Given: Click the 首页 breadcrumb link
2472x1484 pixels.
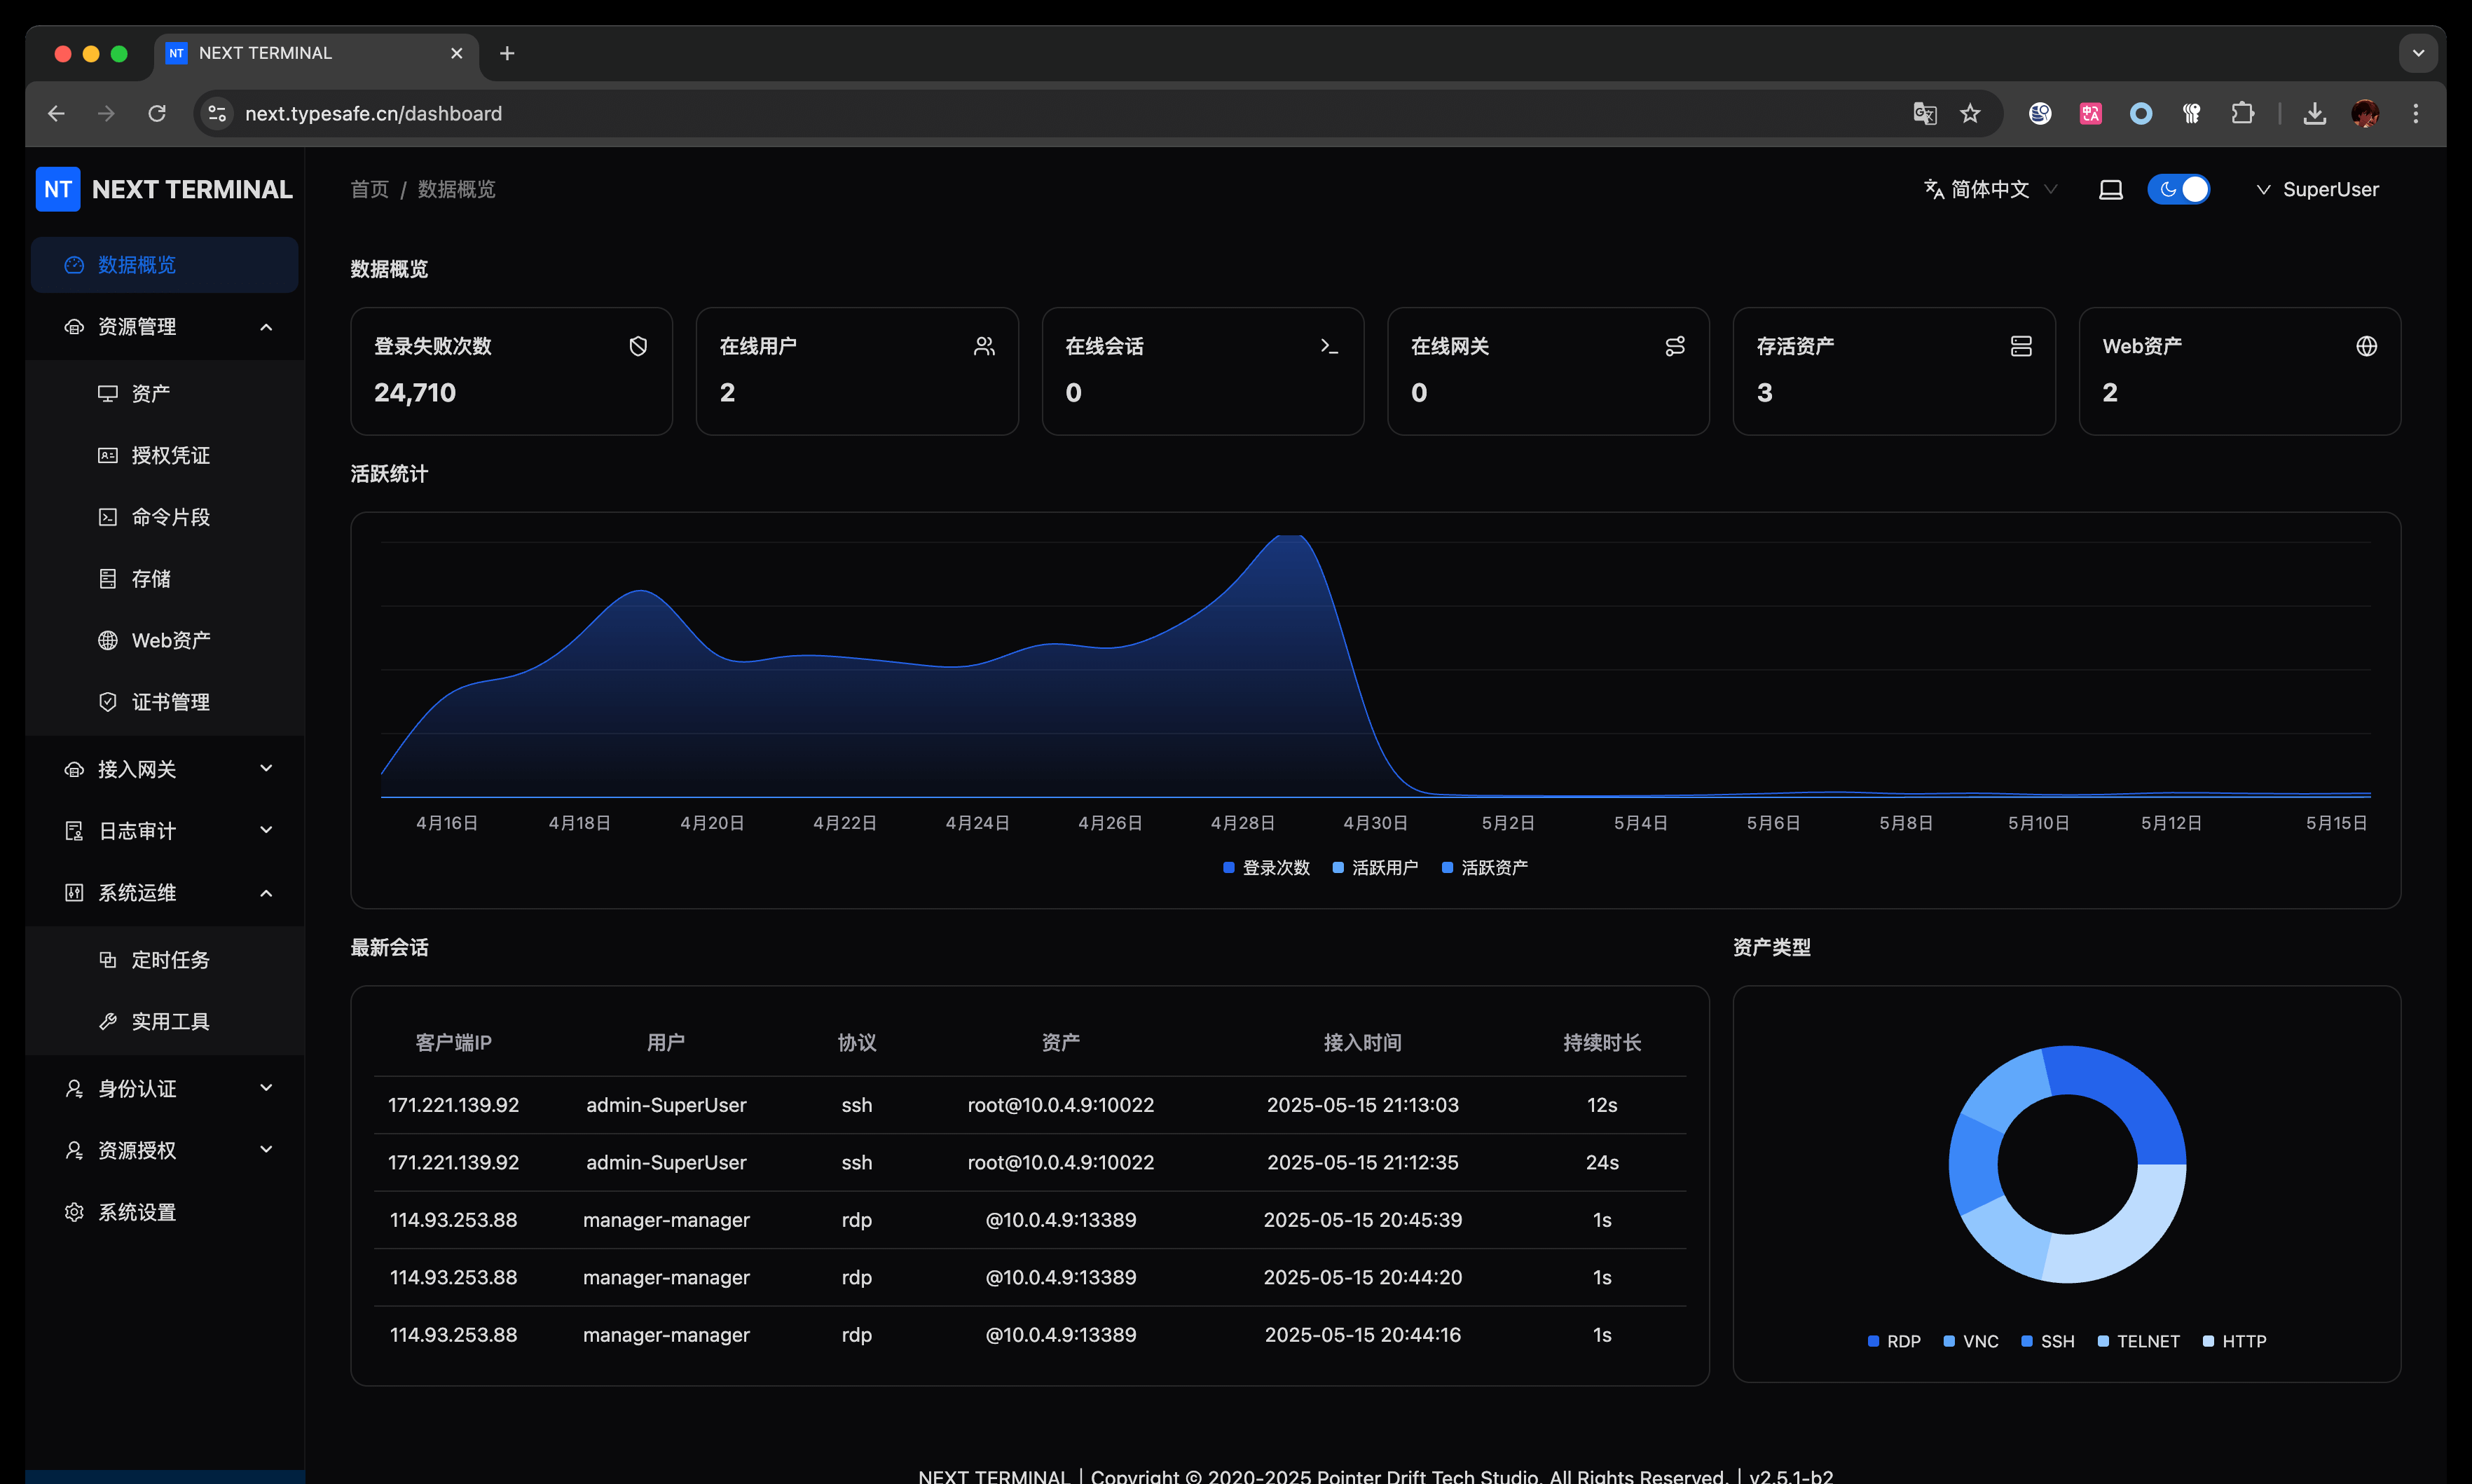Looking at the screenshot, I should tap(369, 189).
